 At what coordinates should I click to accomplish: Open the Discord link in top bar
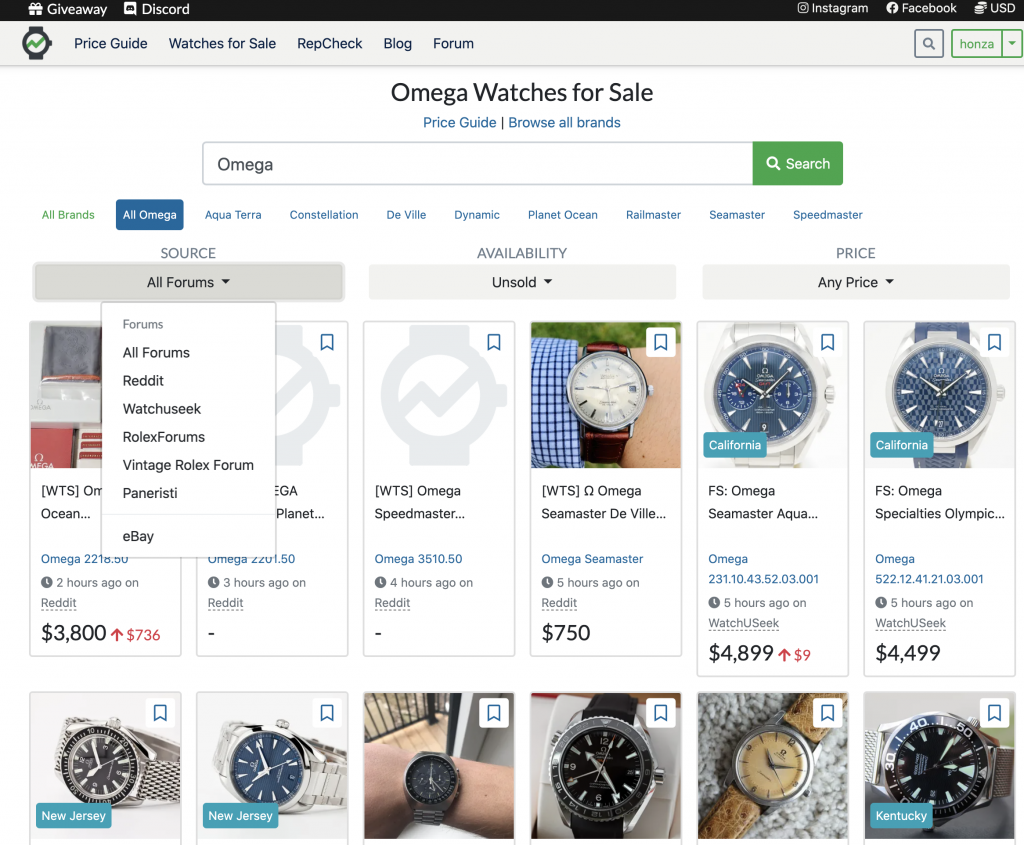point(157,9)
